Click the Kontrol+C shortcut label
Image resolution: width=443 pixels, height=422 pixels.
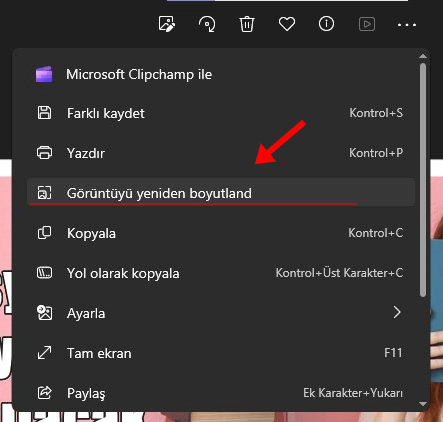(x=376, y=233)
